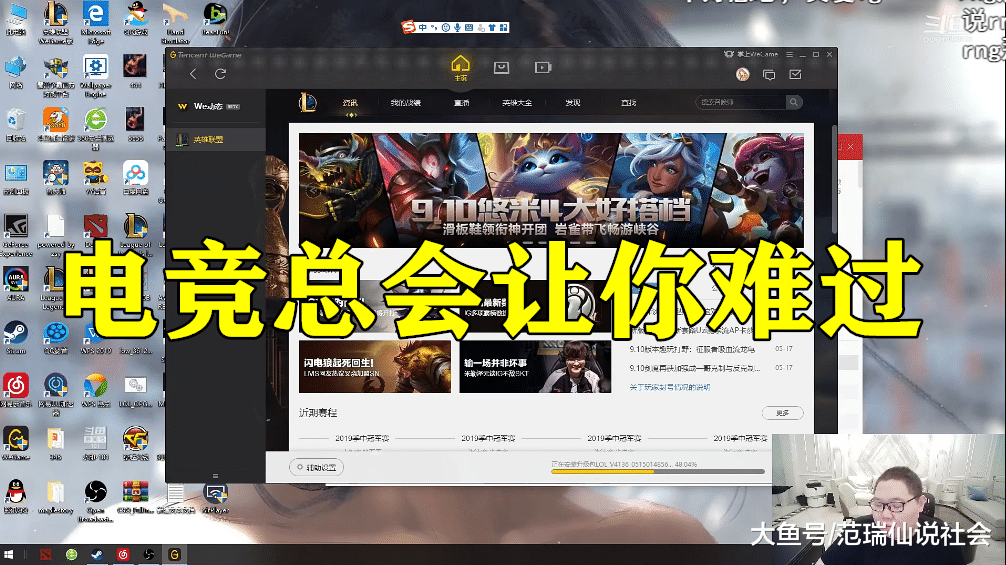The height and width of the screenshot is (565, 1006).
Task: Click WeGame taskbar icon
Action: [x=175, y=554]
